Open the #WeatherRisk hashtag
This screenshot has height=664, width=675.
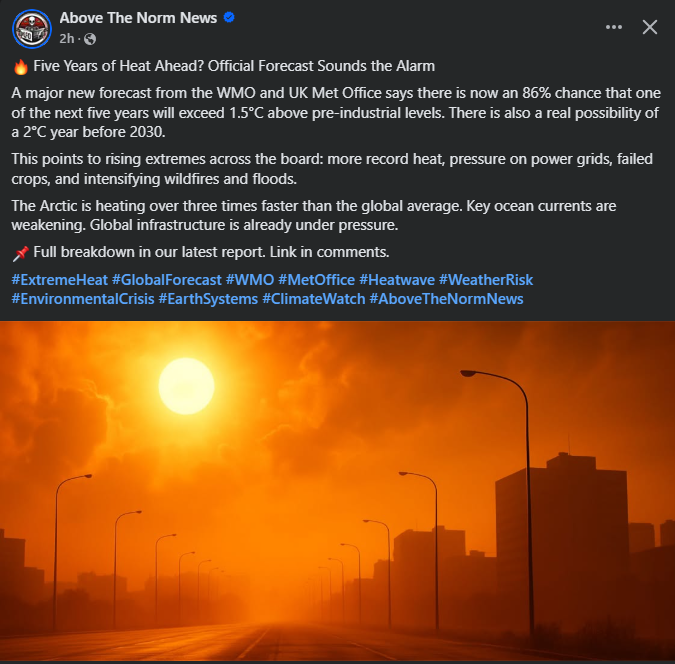coord(486,280)
